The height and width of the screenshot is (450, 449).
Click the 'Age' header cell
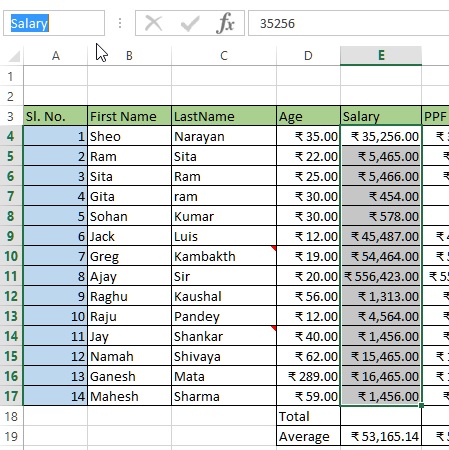[x=308, y=116]
